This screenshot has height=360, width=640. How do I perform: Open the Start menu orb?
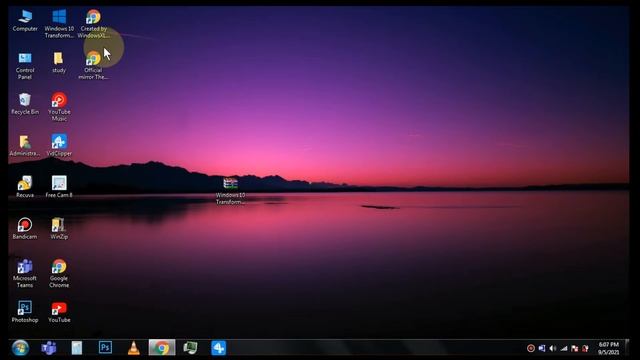(x=20, y=348)
